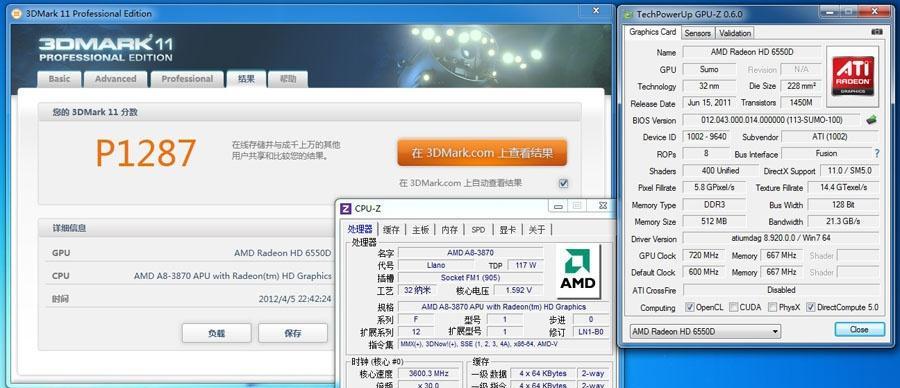Minimize the CPU-Z window
This screenshot has width=900, height=388.
[x=558, y=205]
